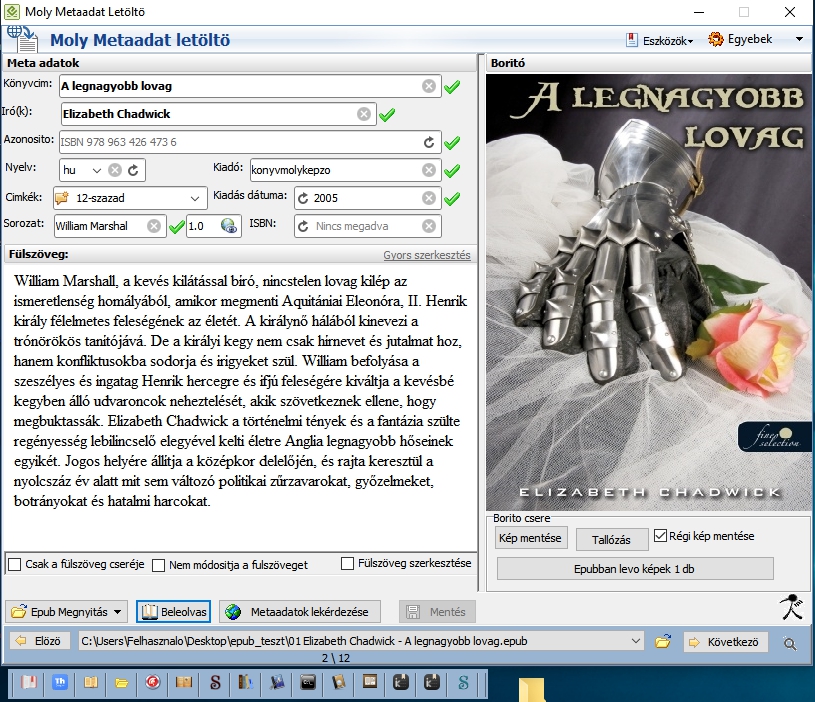Click the green checkmark beside Sorozat
Viewport: 815px width, 702px height.
click(x=177, y=227)
